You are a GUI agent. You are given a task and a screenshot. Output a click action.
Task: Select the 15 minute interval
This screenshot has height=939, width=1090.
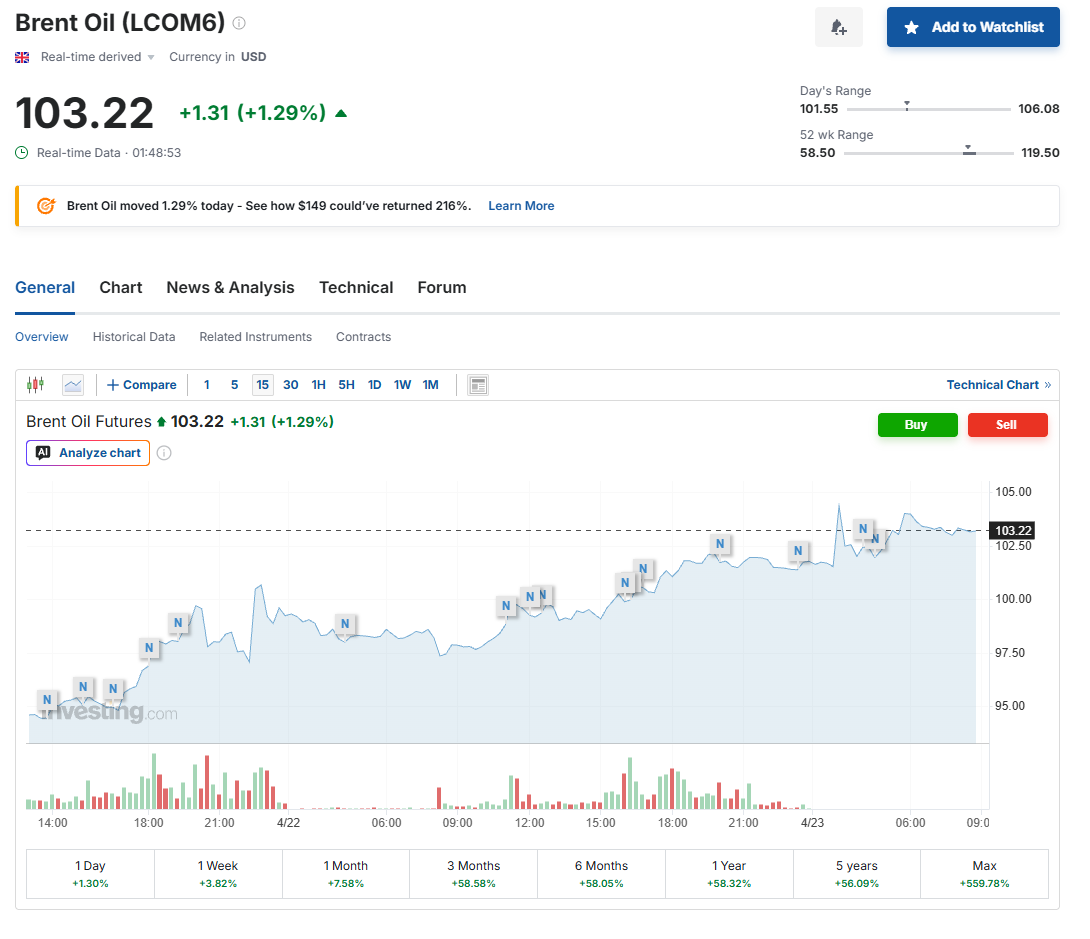(x=262, y=385)
